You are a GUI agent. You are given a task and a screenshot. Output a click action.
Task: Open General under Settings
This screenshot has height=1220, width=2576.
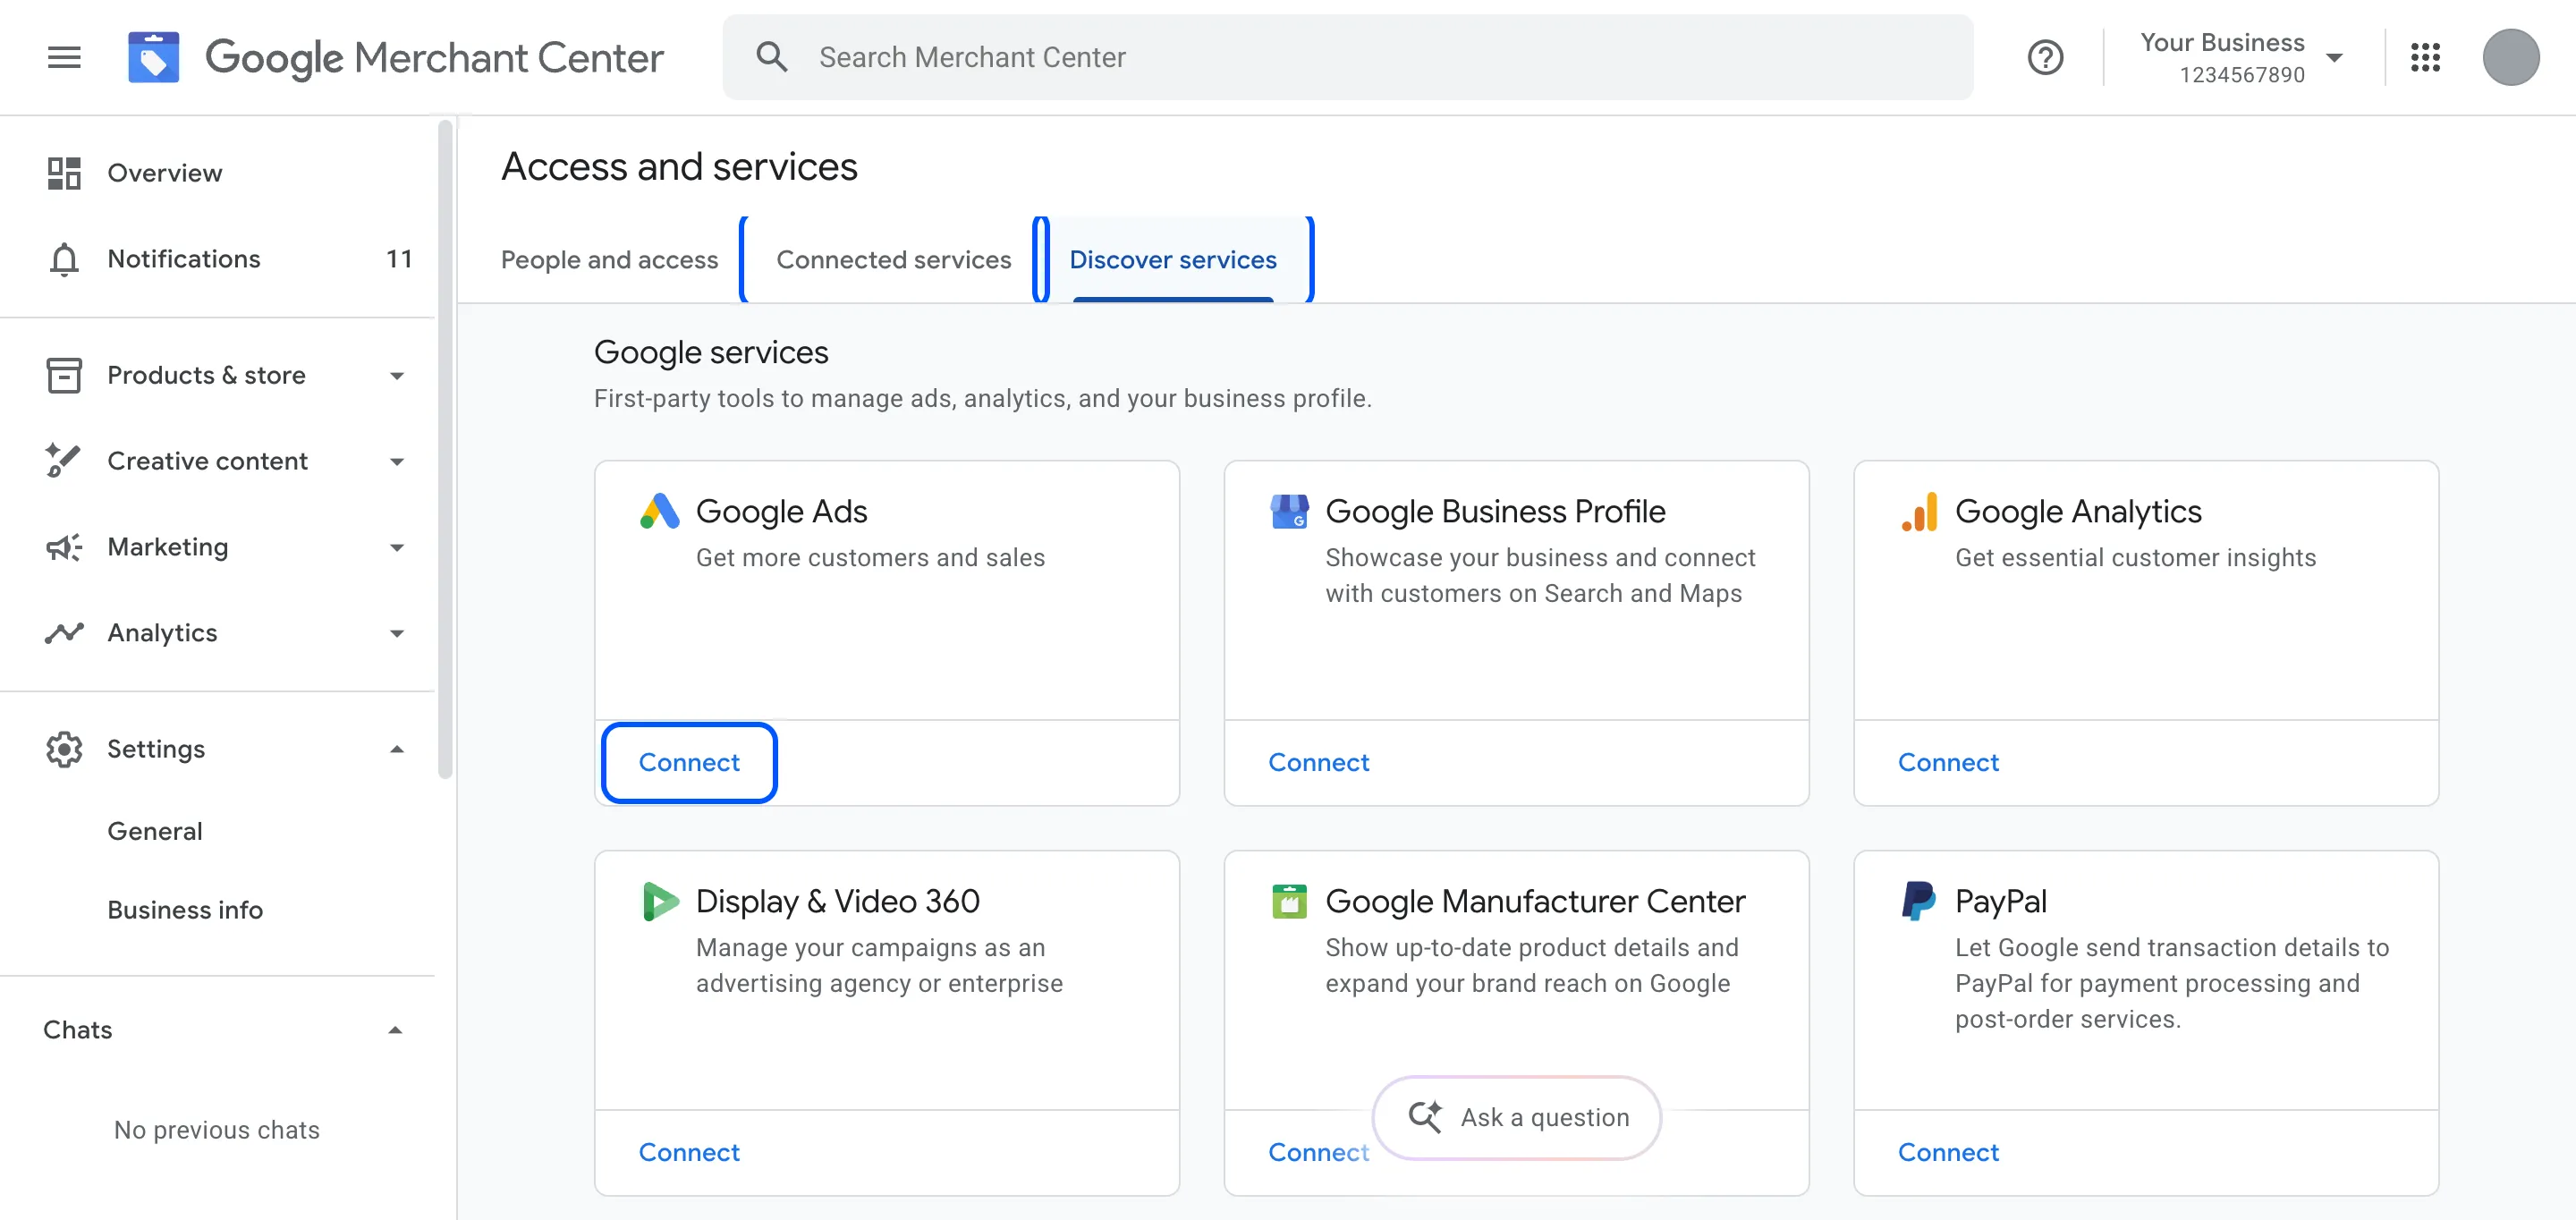[x=155, y=831]
